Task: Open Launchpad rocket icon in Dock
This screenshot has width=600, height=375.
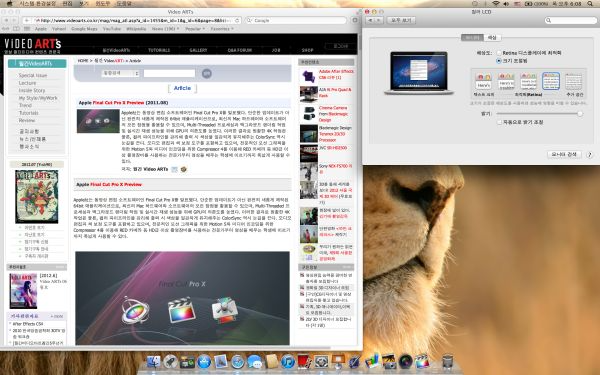Action: tap(170, 361)
